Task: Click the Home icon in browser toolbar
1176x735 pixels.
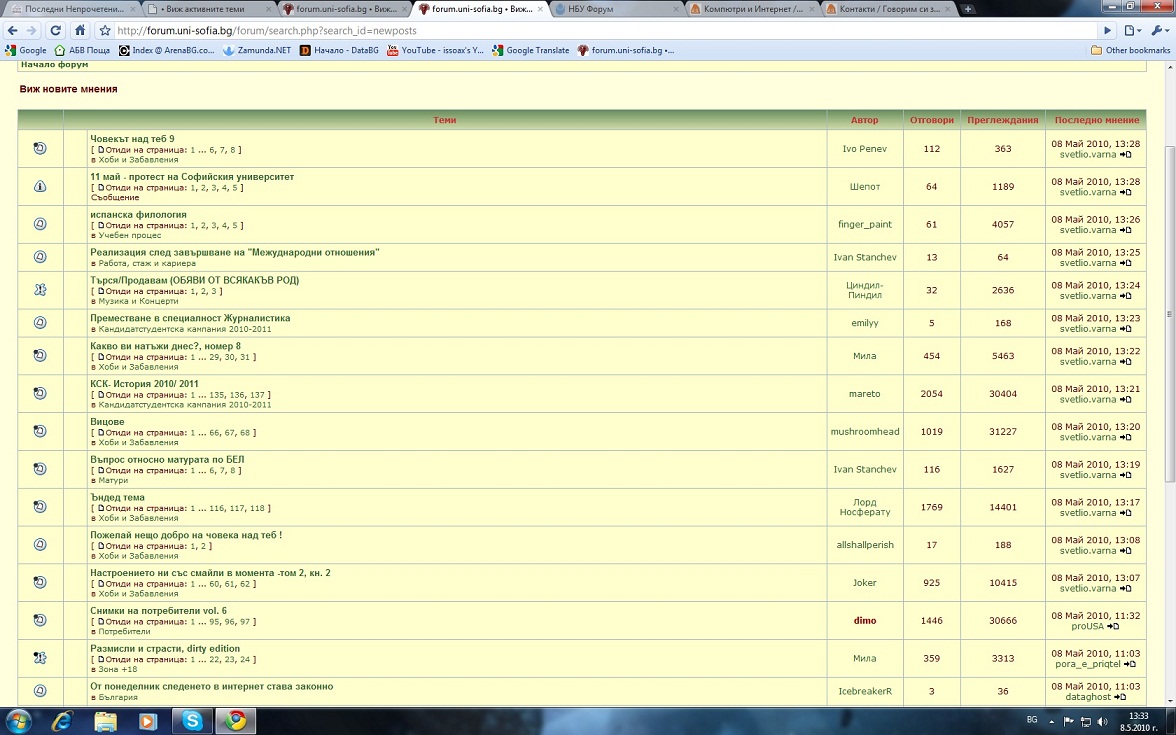Action: pyautogui.click(x=80, y=30)
